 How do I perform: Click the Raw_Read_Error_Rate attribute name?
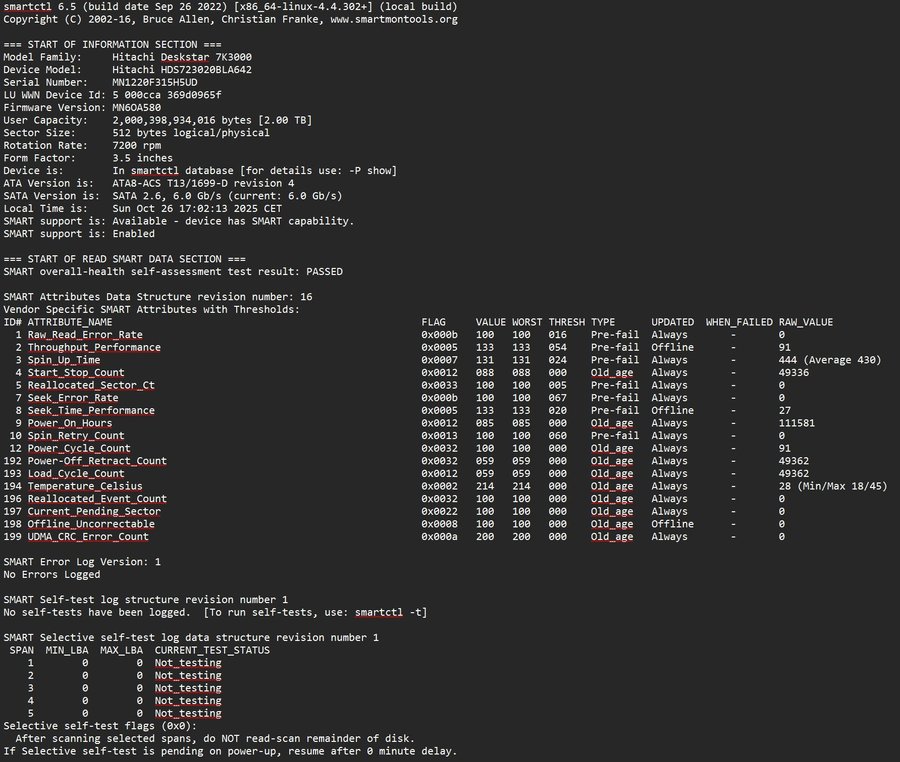(84, 335)
